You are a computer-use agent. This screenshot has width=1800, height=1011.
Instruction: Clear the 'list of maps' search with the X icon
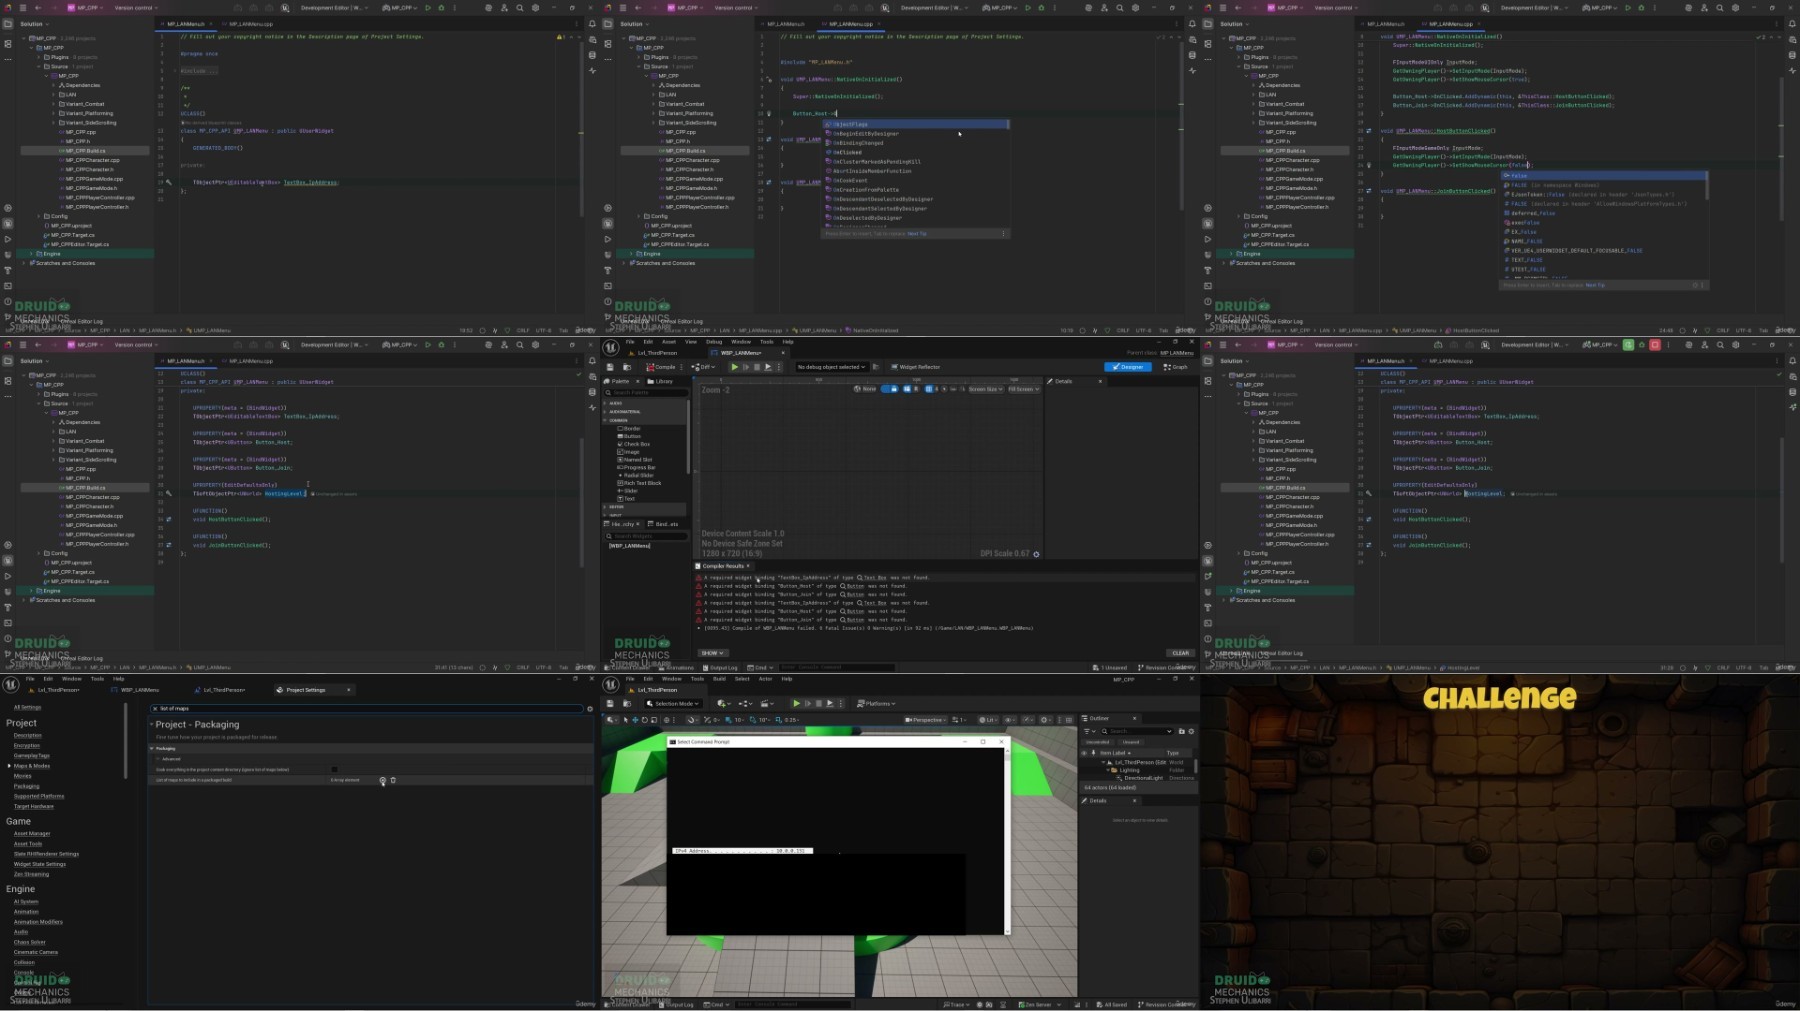point(155,708)
